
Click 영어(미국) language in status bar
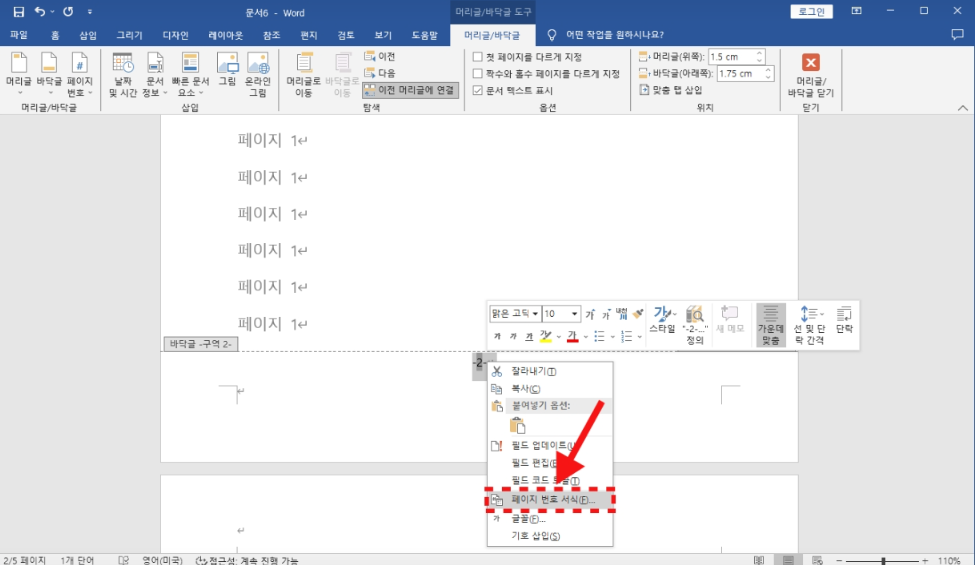pyautogui.click(x=162, y=560)
